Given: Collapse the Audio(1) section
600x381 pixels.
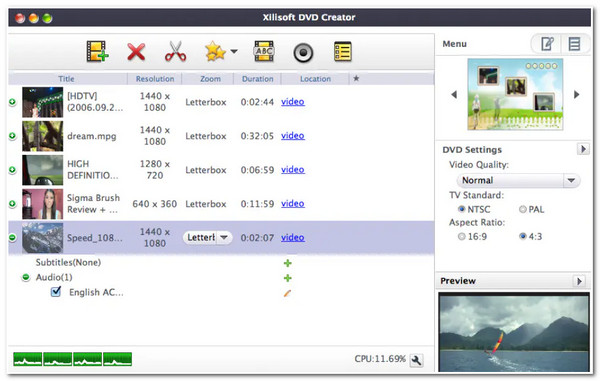Looking at the screenshot, I should coord(26,277).
